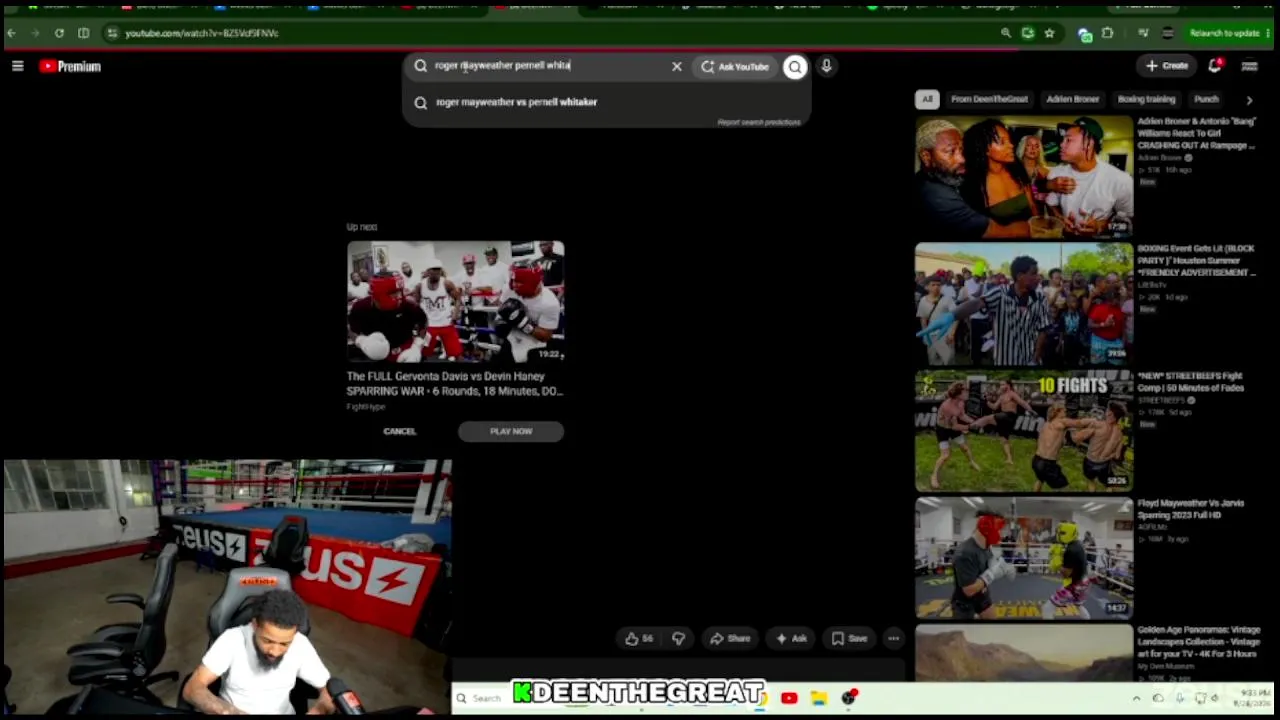Image resolution: width=1280 pixels, height=720 pixels.
Task: Show more filter chips with right chevron
Action: pos(1249,100)
